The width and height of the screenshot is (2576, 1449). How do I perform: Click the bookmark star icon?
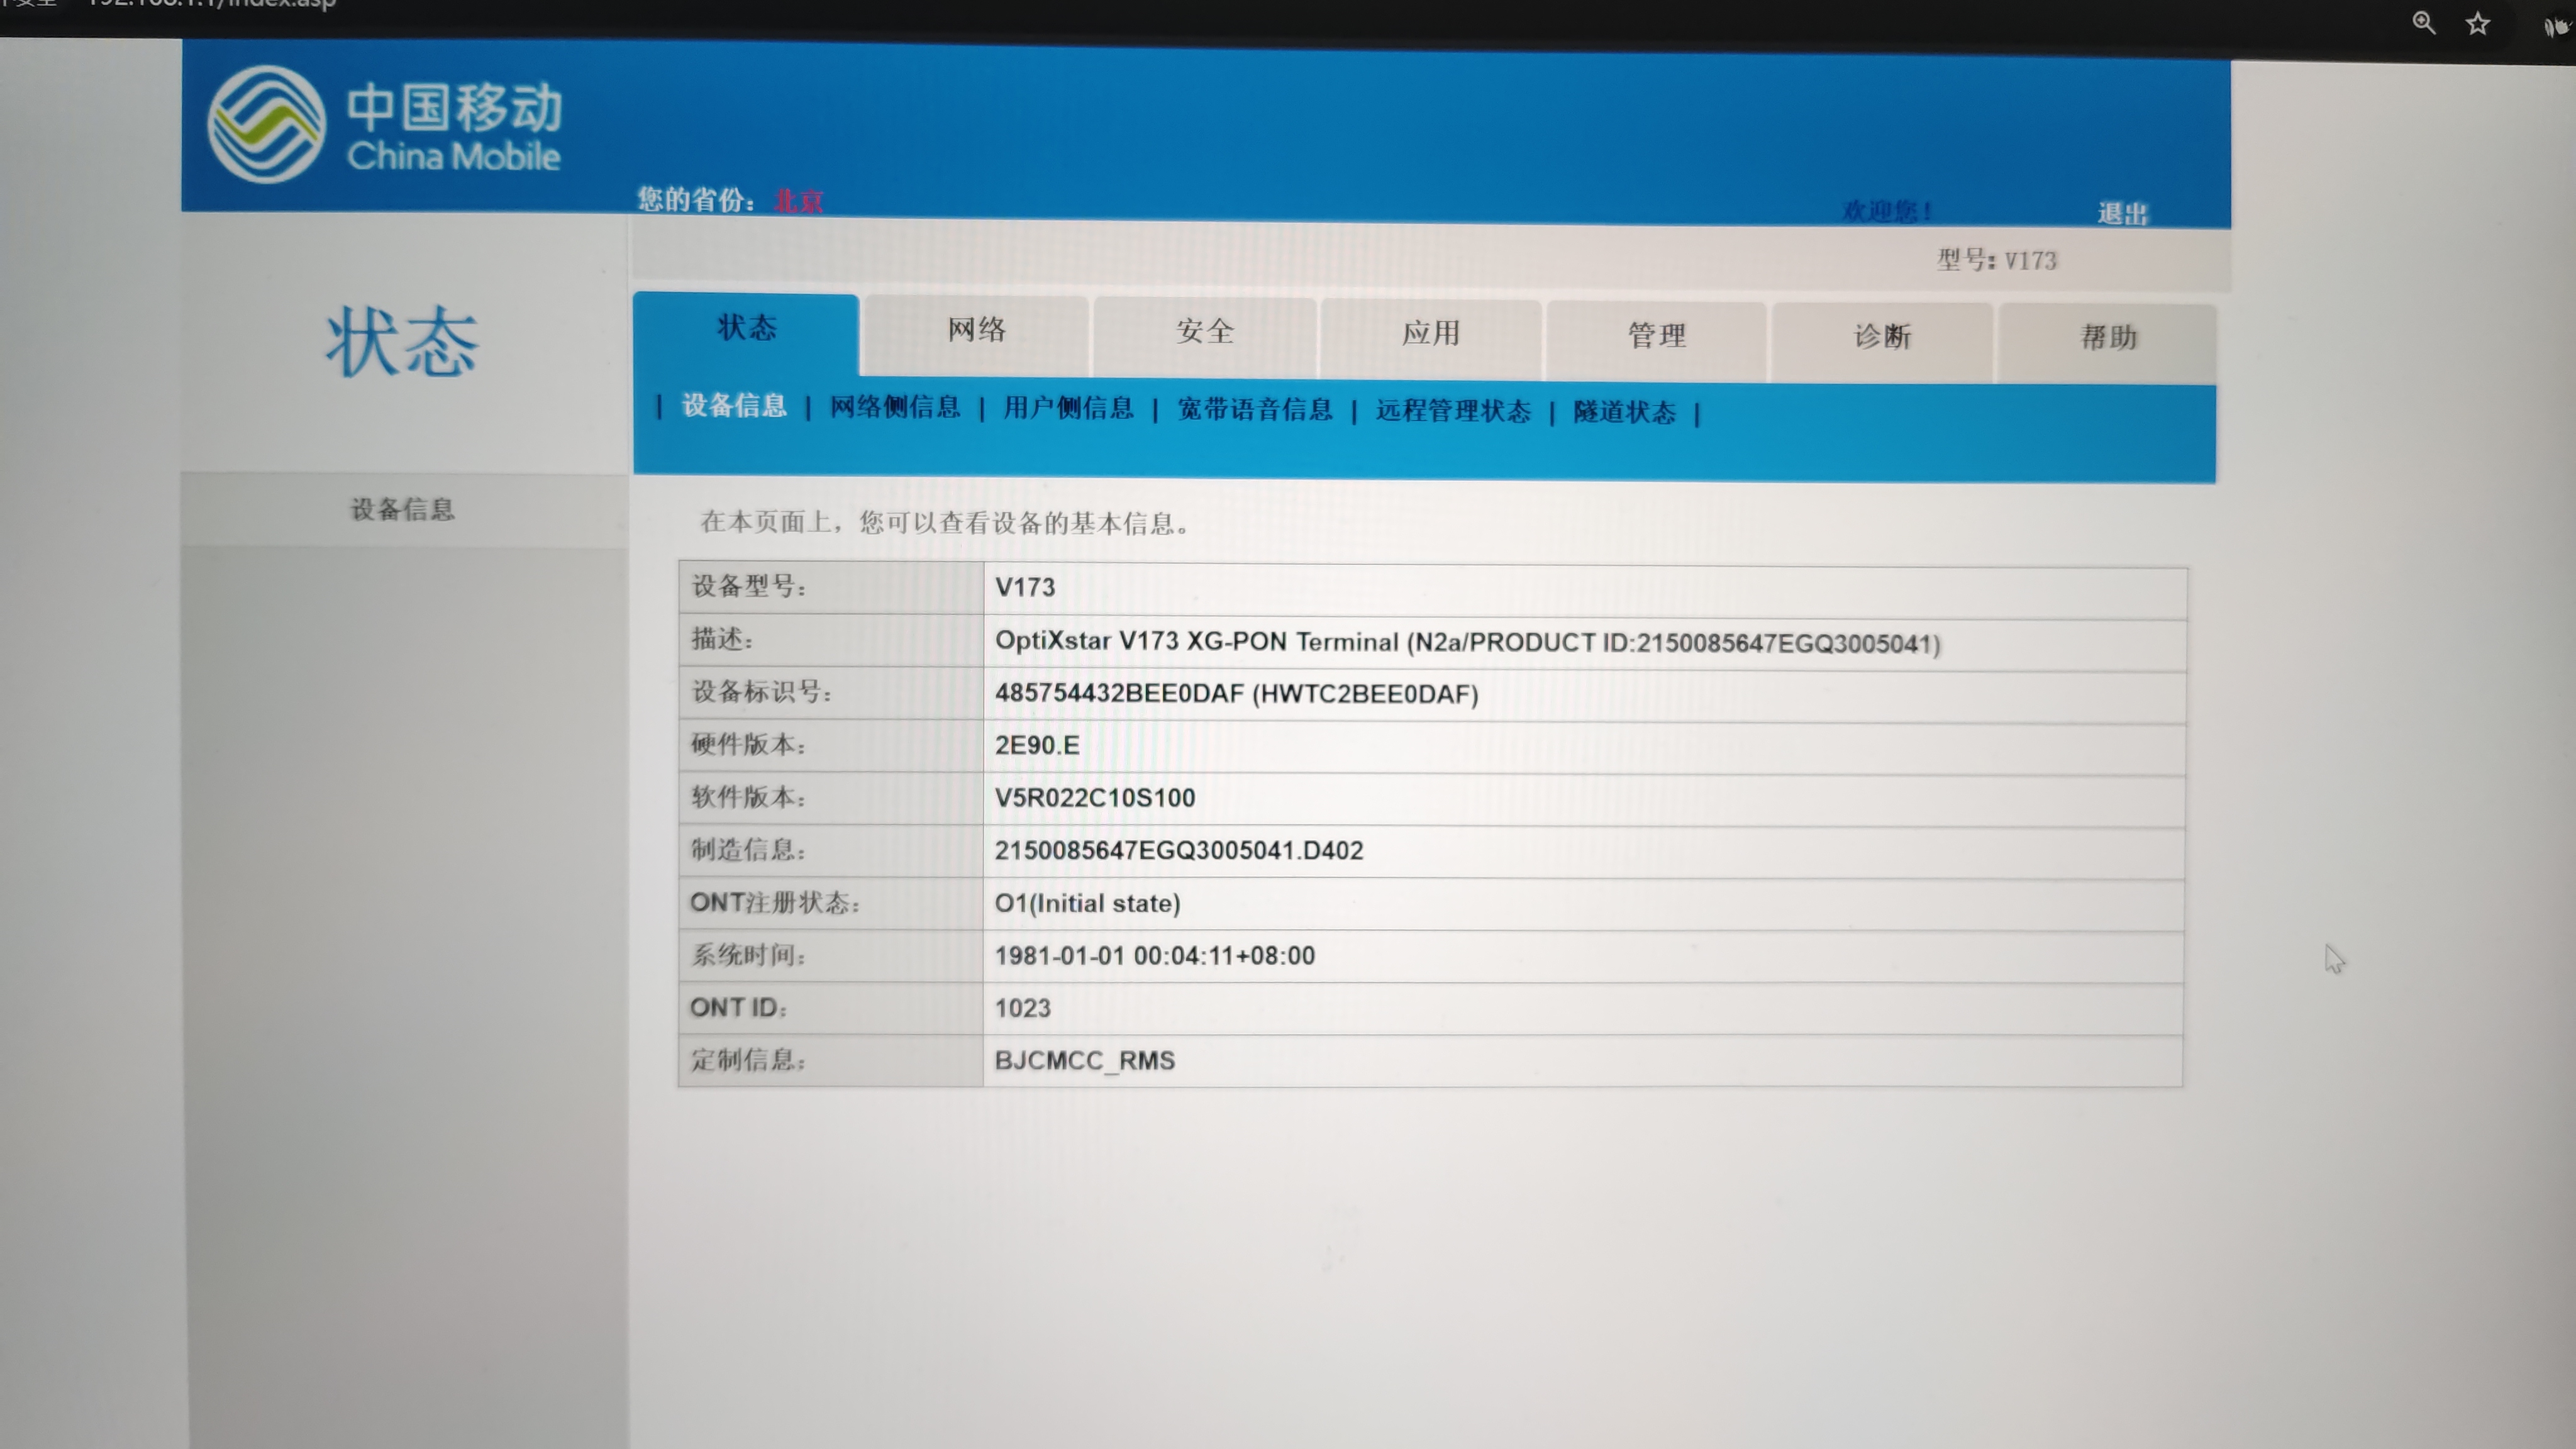2477,23
